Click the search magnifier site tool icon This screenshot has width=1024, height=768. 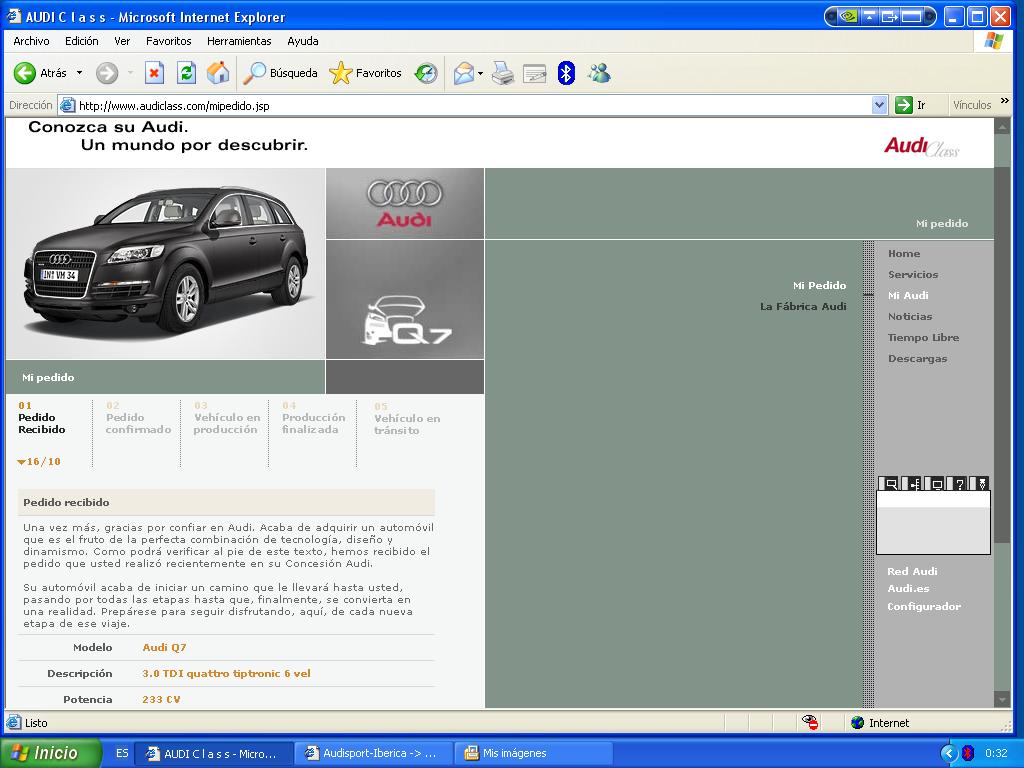click(891, 483)
